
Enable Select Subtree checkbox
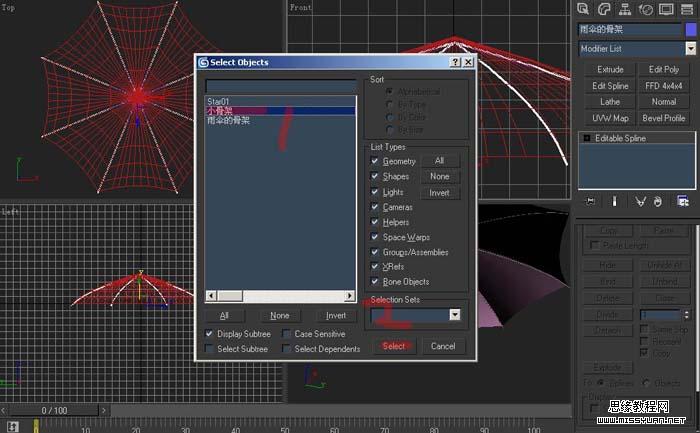pos(209,348)
